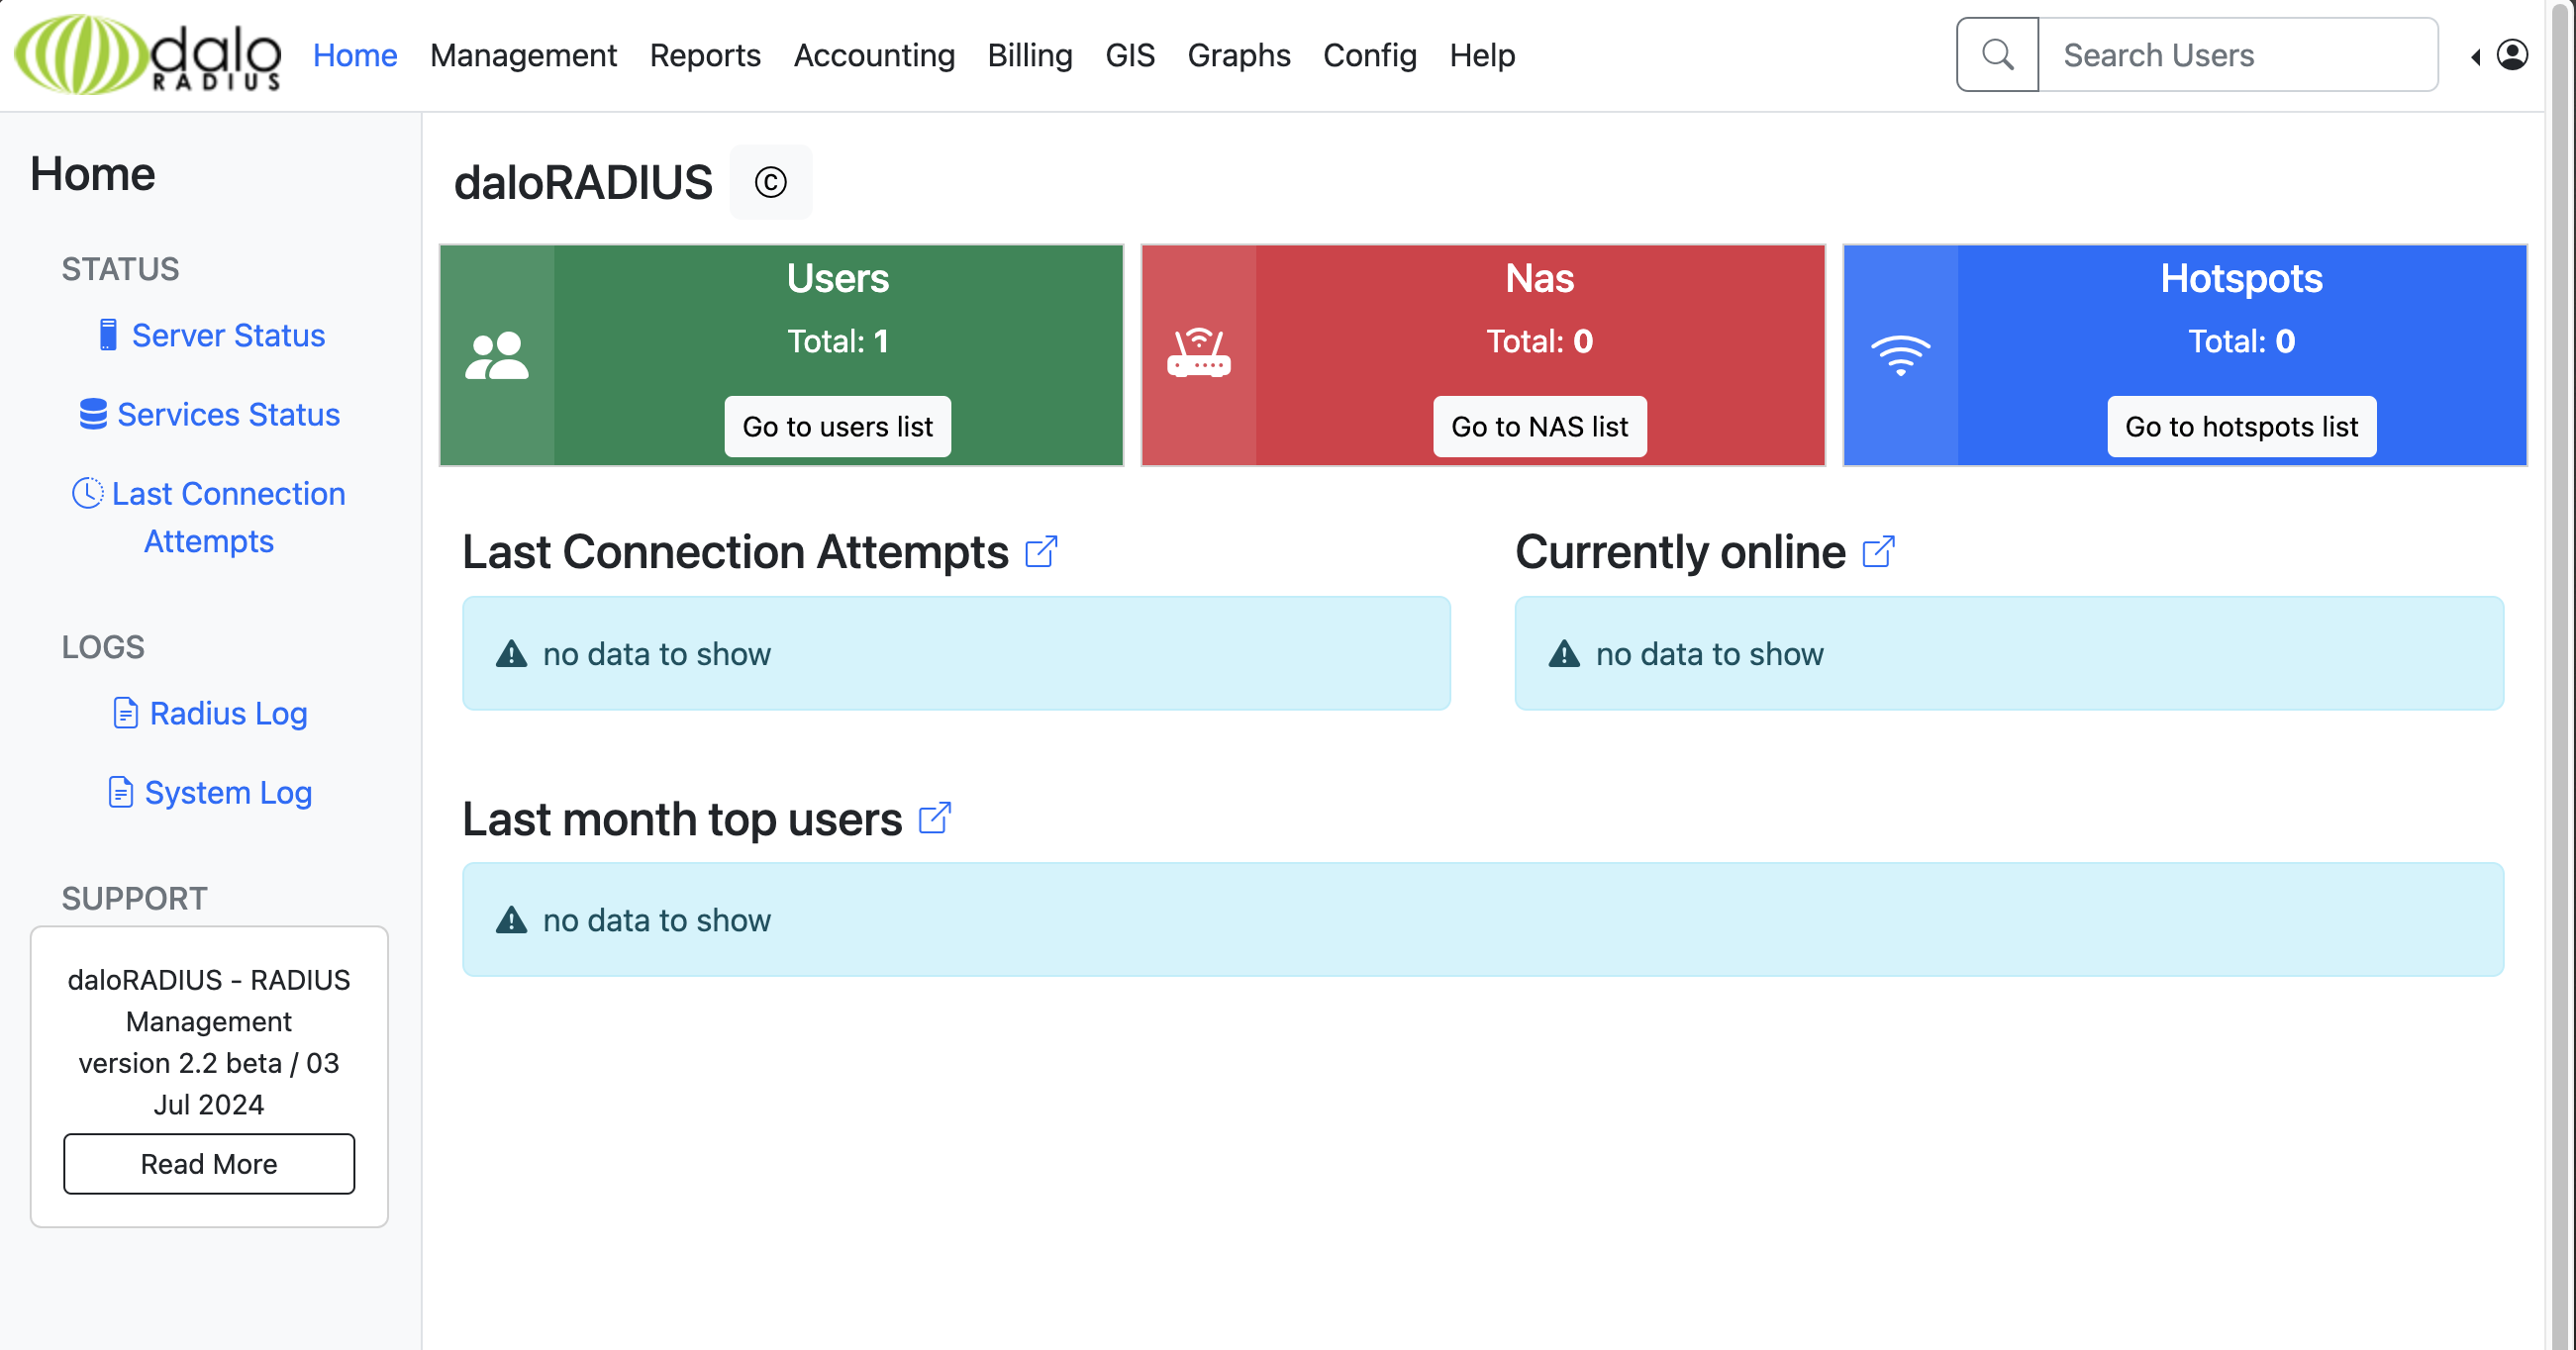This screenshot has width=2576, height=1350.
Task: Open external link icon for Last month top users
Action: (x=934, y=818)
